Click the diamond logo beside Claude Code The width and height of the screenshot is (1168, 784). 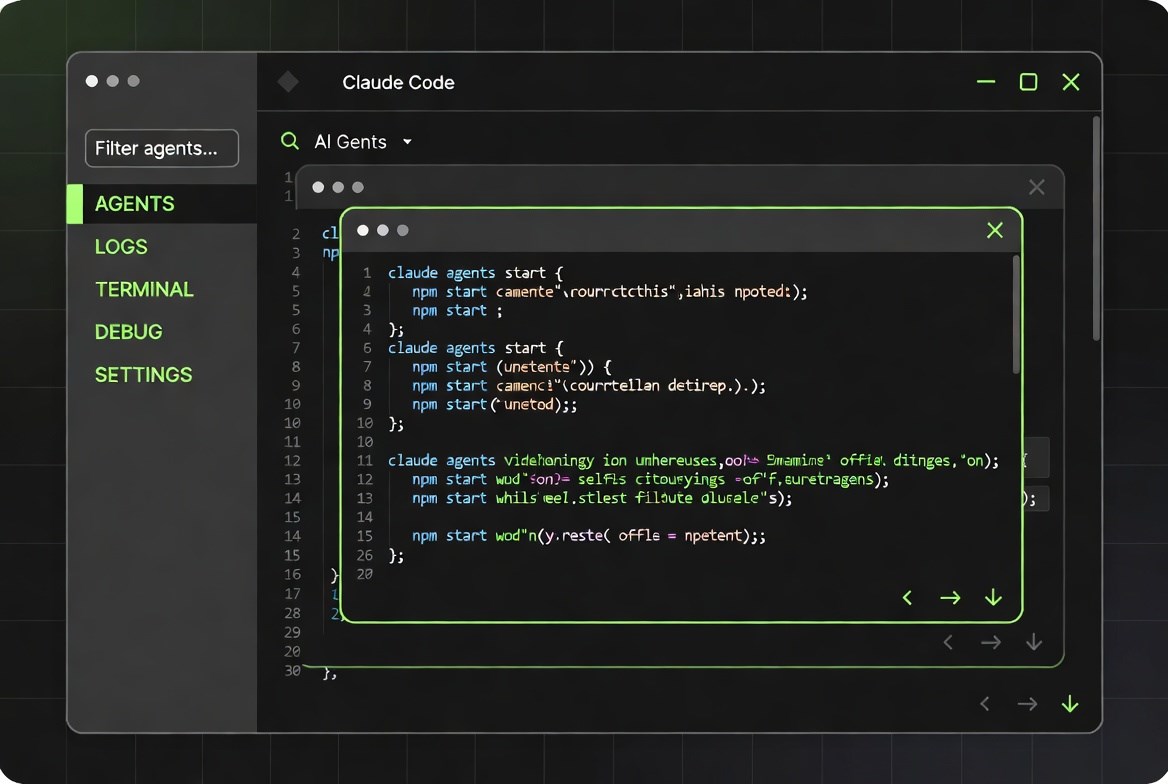[288, 81]
